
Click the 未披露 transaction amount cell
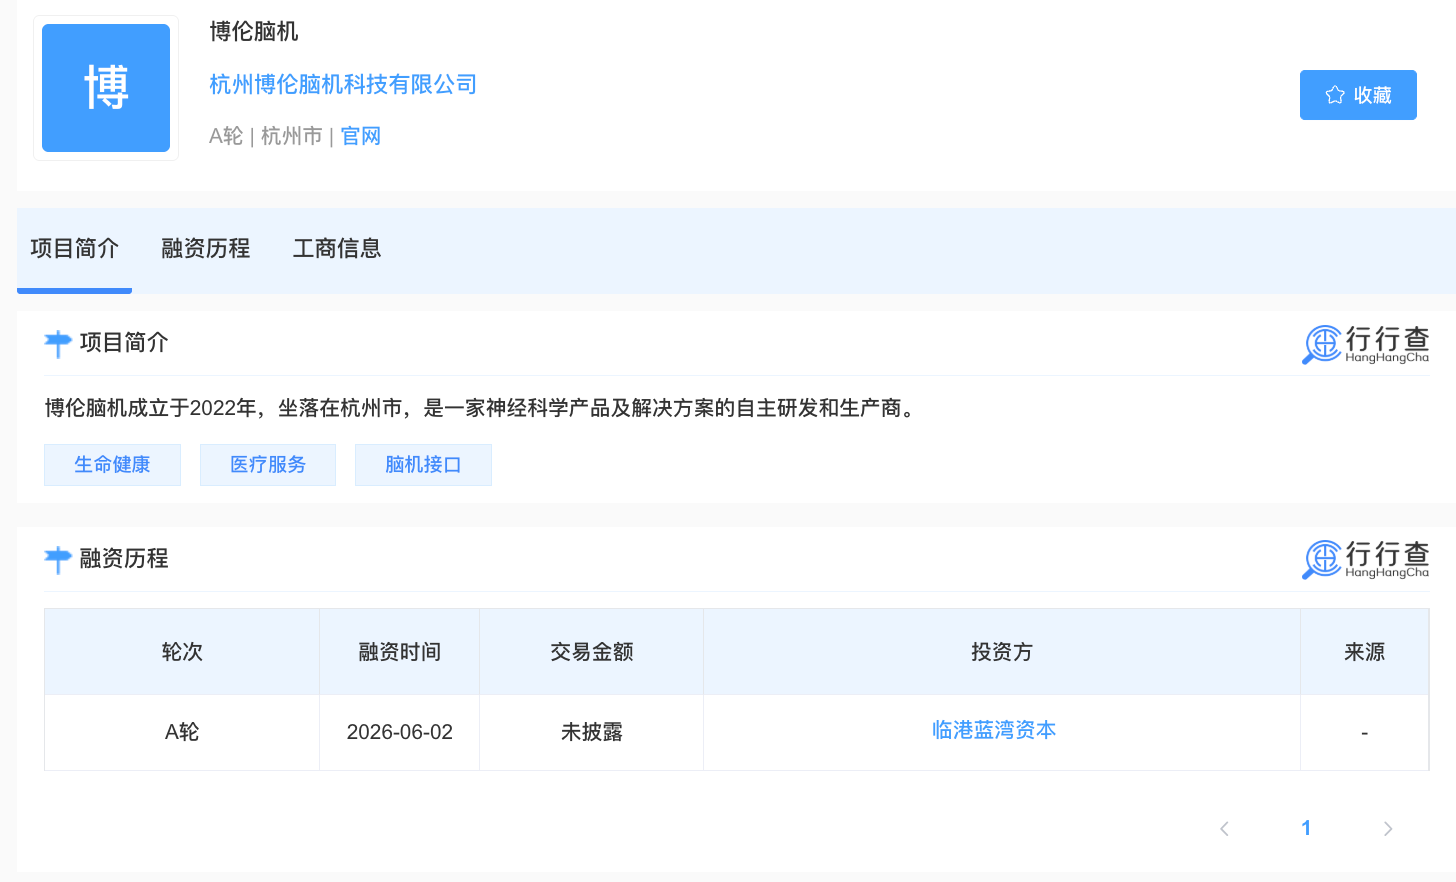pos(592,732)
